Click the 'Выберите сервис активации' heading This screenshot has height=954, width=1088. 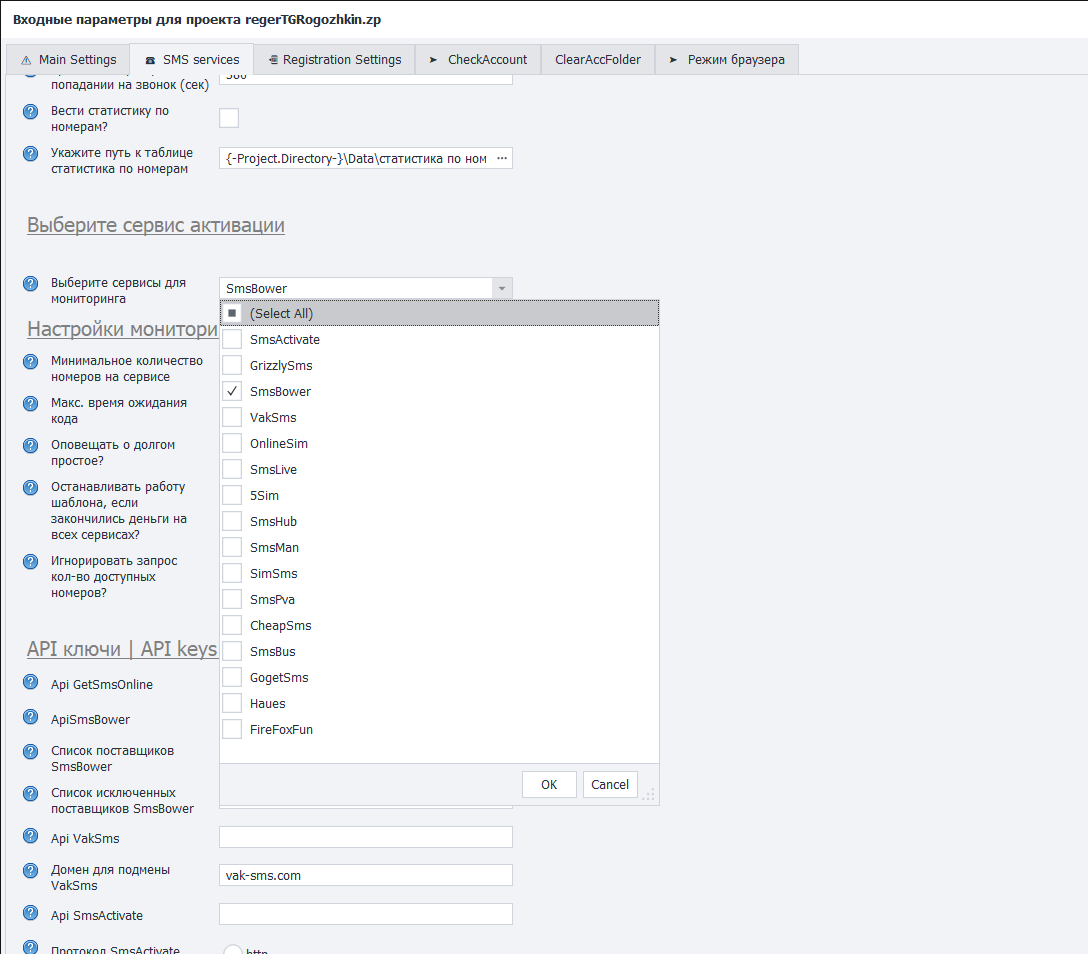point(155,225)
